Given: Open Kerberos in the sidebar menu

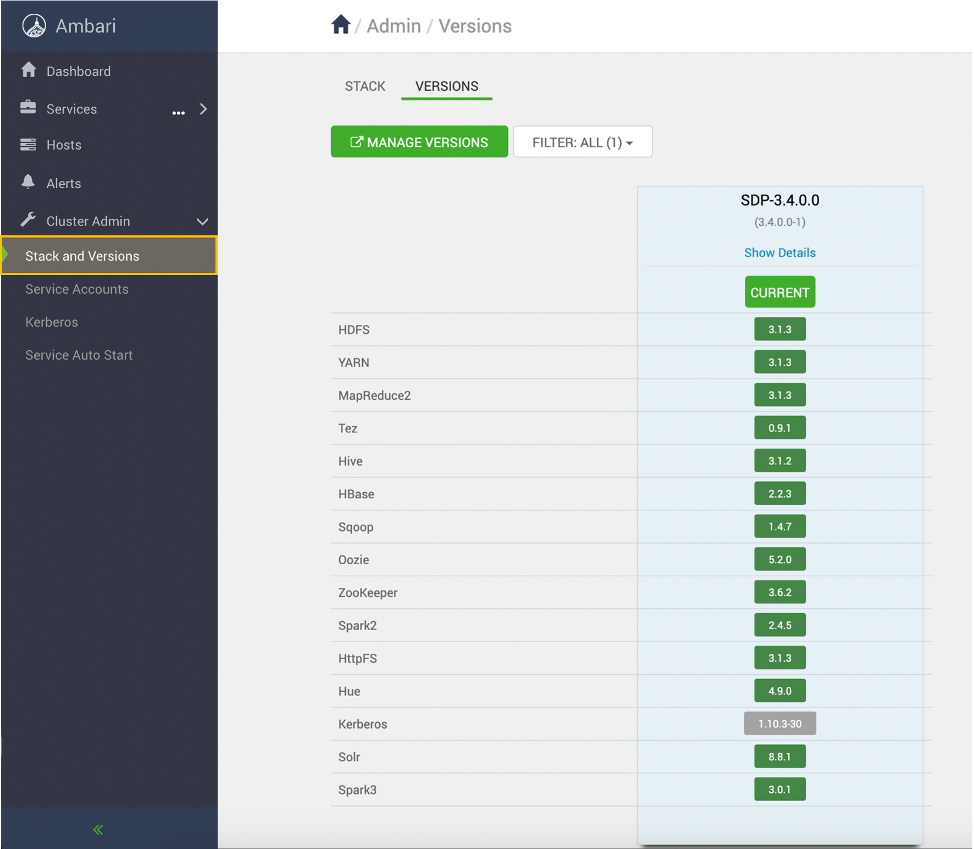Looking at the screenshot, I should click(x=52, y=322).
